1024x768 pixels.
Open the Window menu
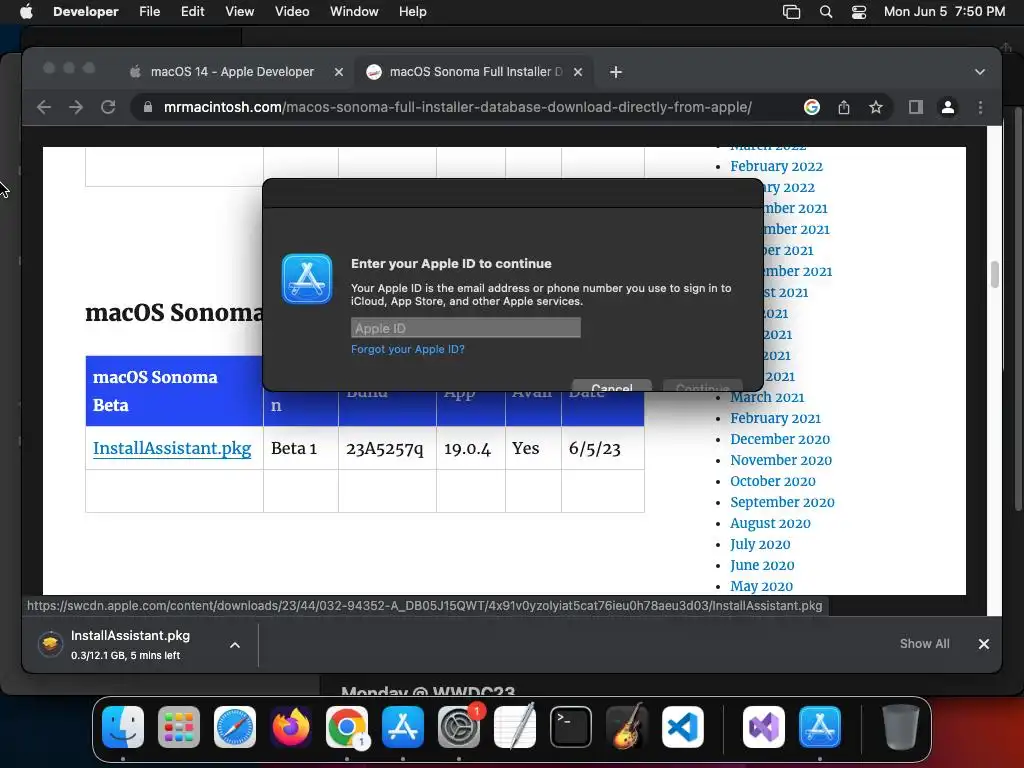pyautogui.click(x=354, y=12)
